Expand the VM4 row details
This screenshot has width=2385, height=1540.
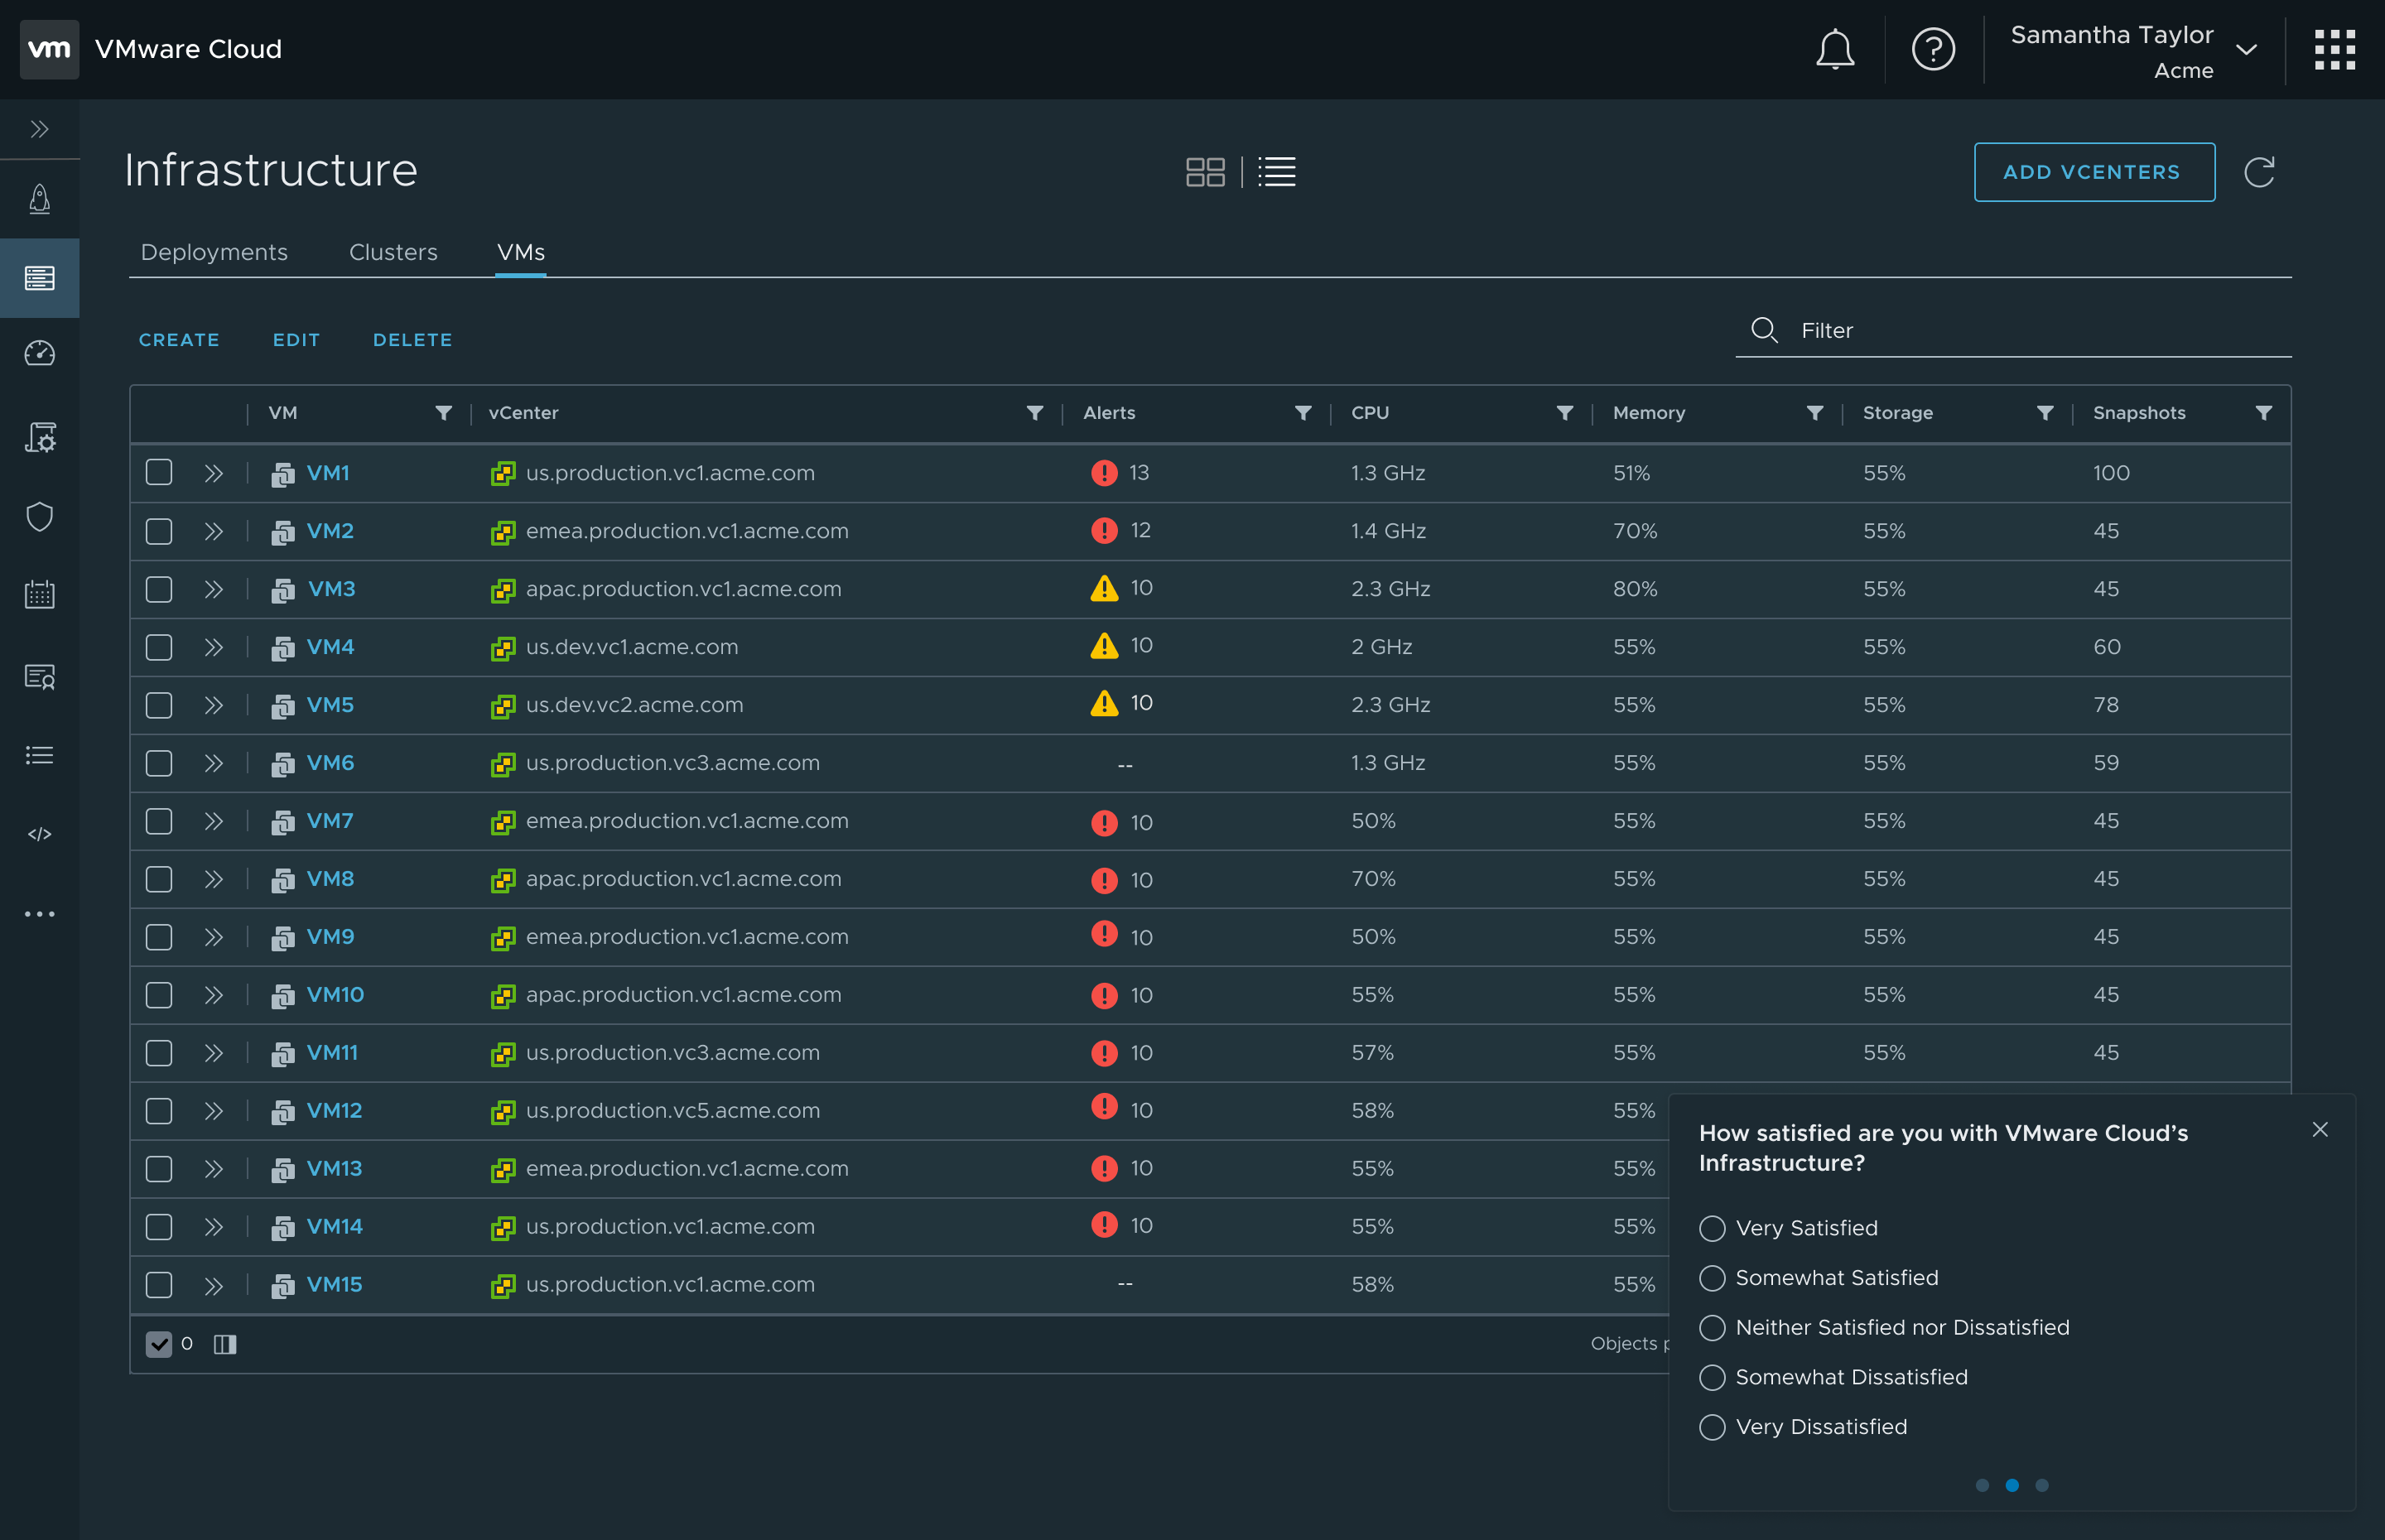pos(213,647)
